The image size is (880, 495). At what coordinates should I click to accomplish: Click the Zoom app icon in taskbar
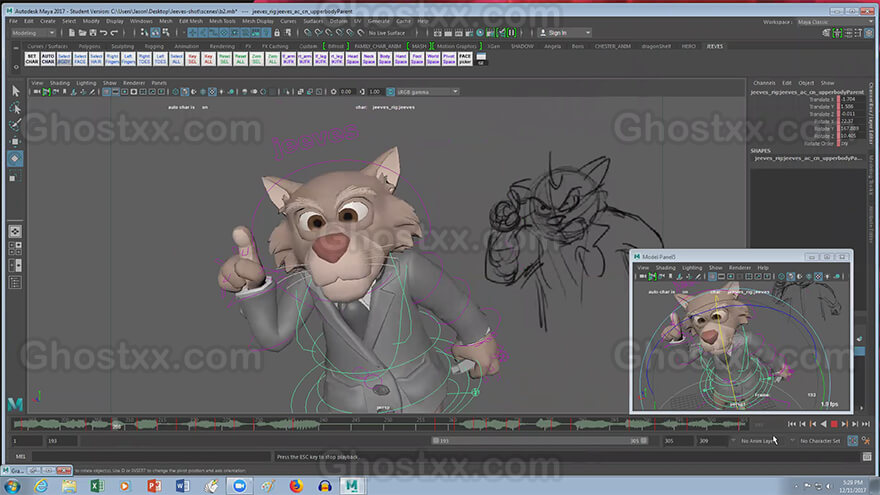[239, 485]
